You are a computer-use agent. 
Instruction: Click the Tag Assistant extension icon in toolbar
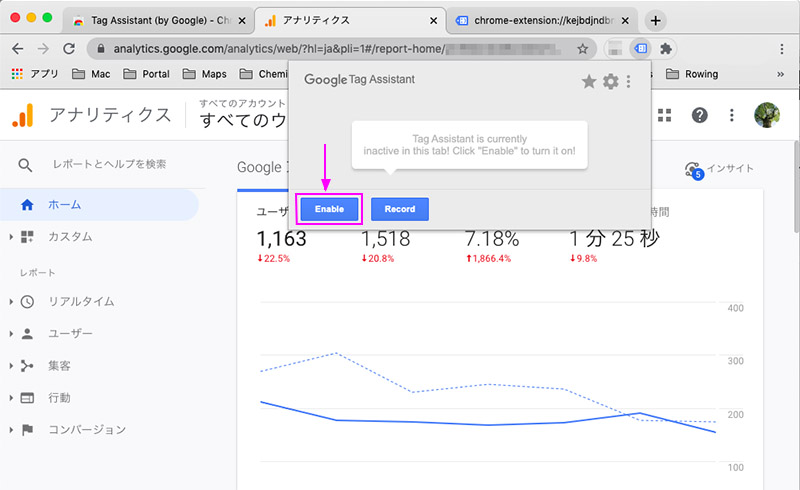click(641, 48)
